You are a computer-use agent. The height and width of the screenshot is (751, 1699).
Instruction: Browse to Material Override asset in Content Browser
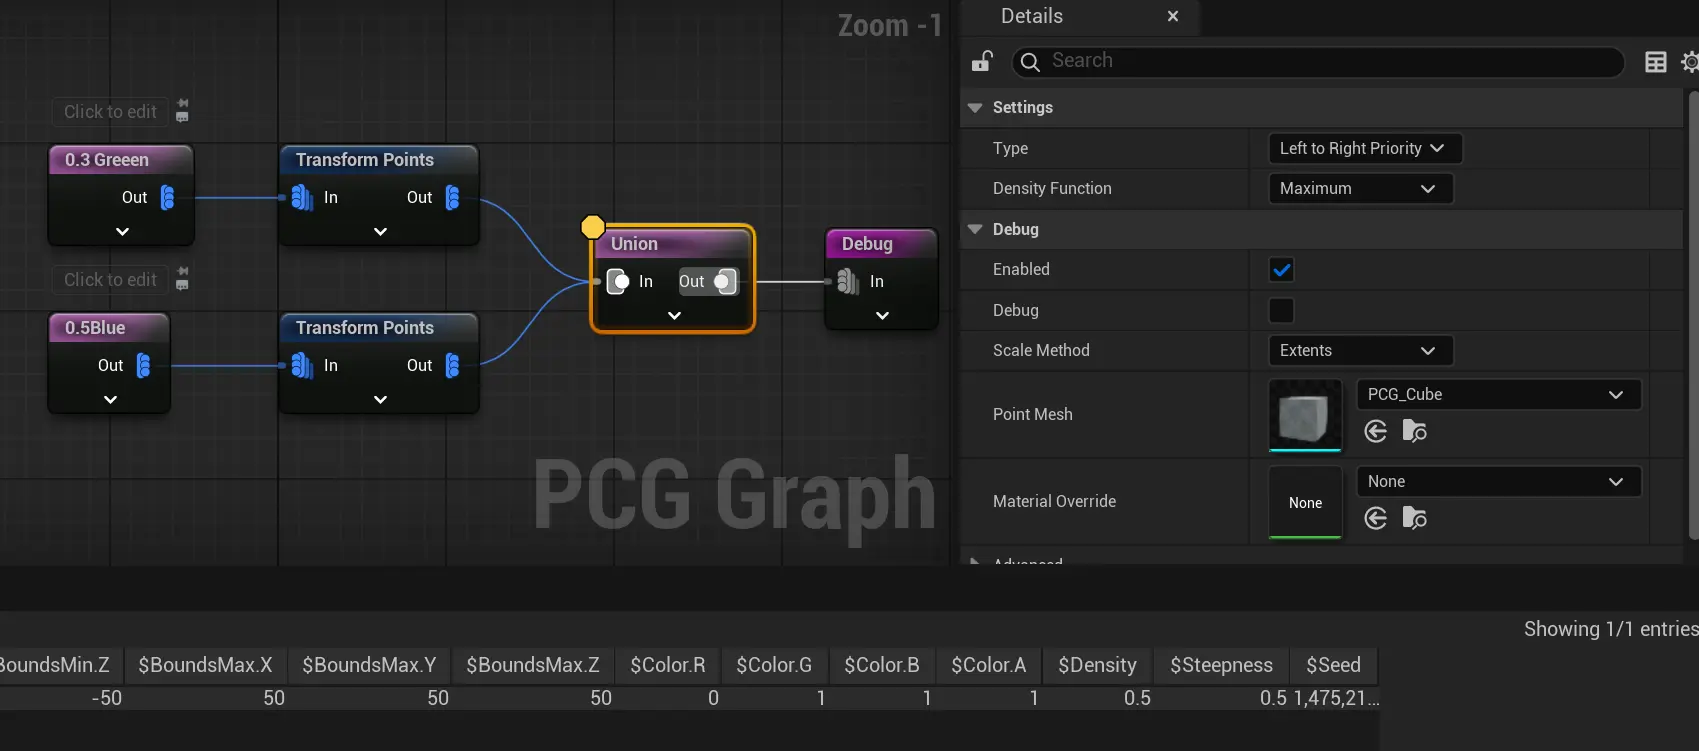(x=1414, y=518)
